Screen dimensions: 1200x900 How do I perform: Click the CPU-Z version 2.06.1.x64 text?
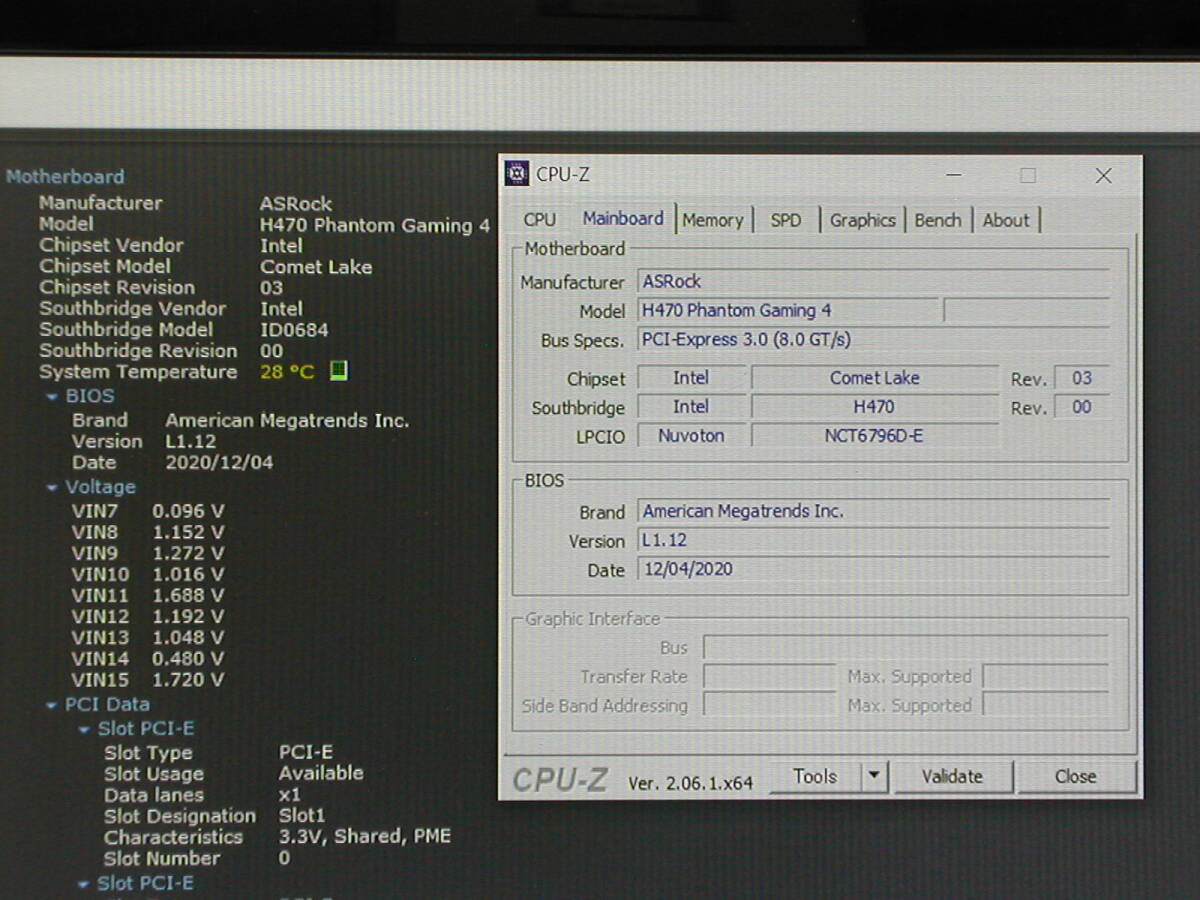(x=690, y=782)
